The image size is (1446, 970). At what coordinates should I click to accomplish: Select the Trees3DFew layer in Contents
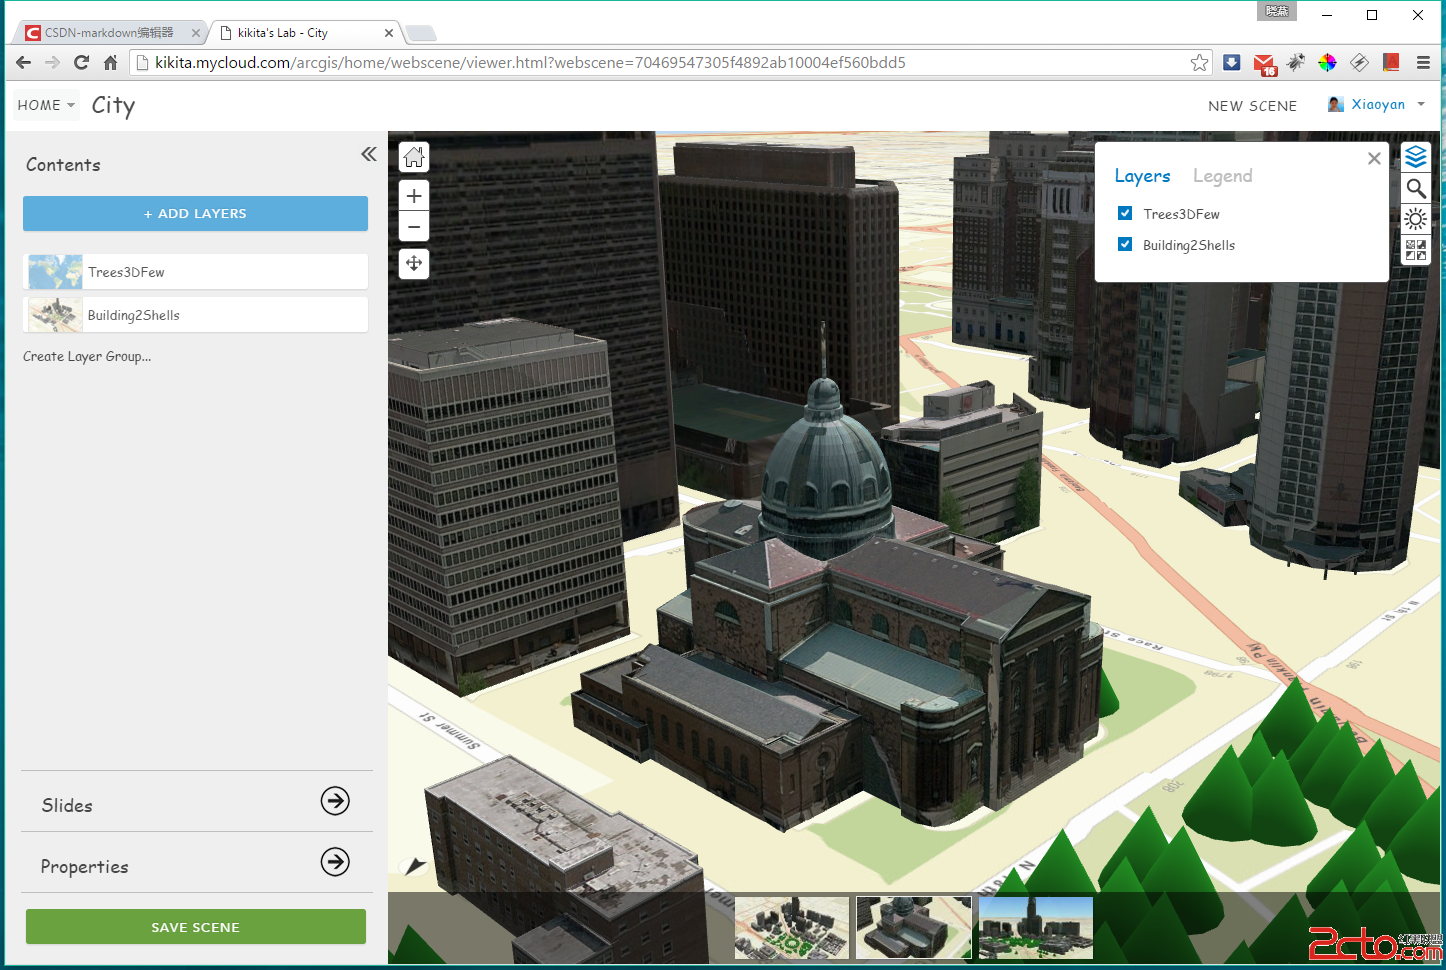point(195,272)
